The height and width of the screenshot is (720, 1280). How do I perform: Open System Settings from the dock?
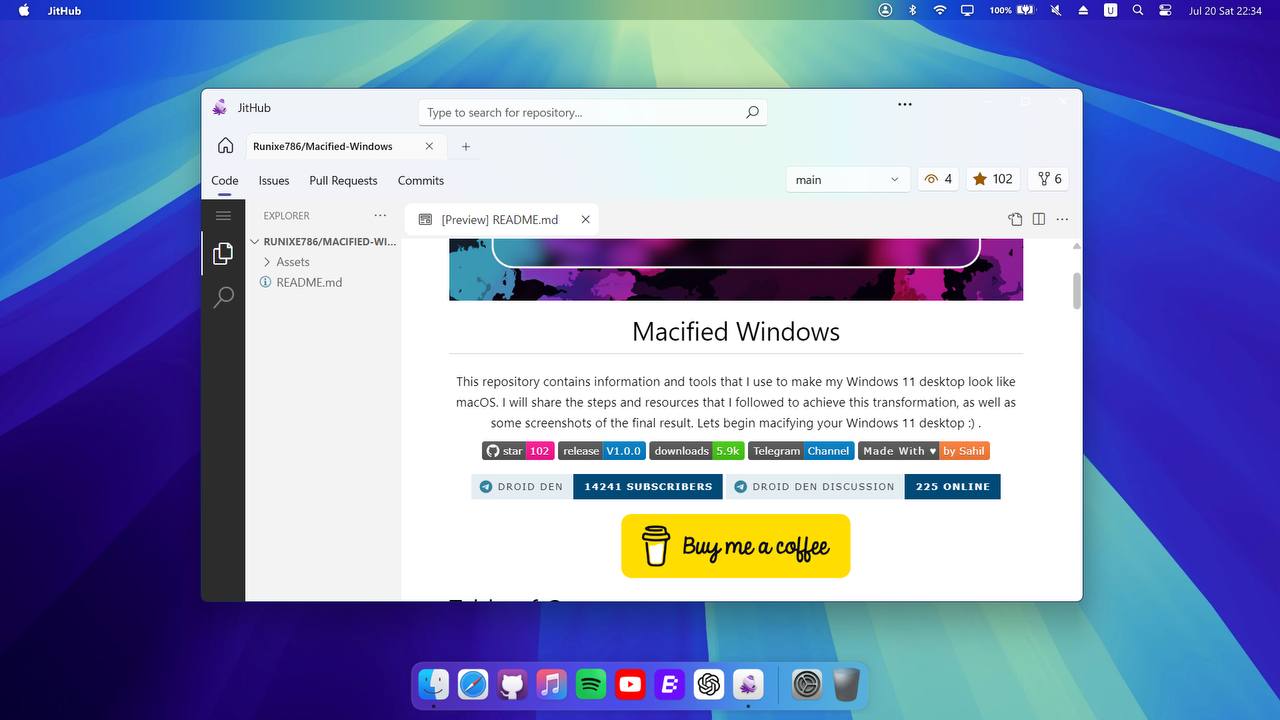[x=807, y=684]
